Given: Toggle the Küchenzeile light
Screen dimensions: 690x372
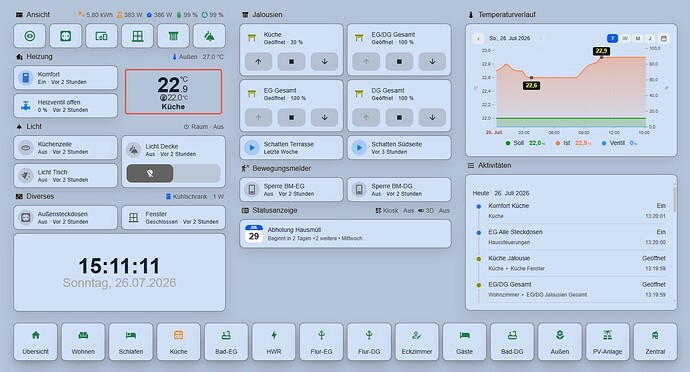Looking at the screenshot, I should tap(66, 147).
